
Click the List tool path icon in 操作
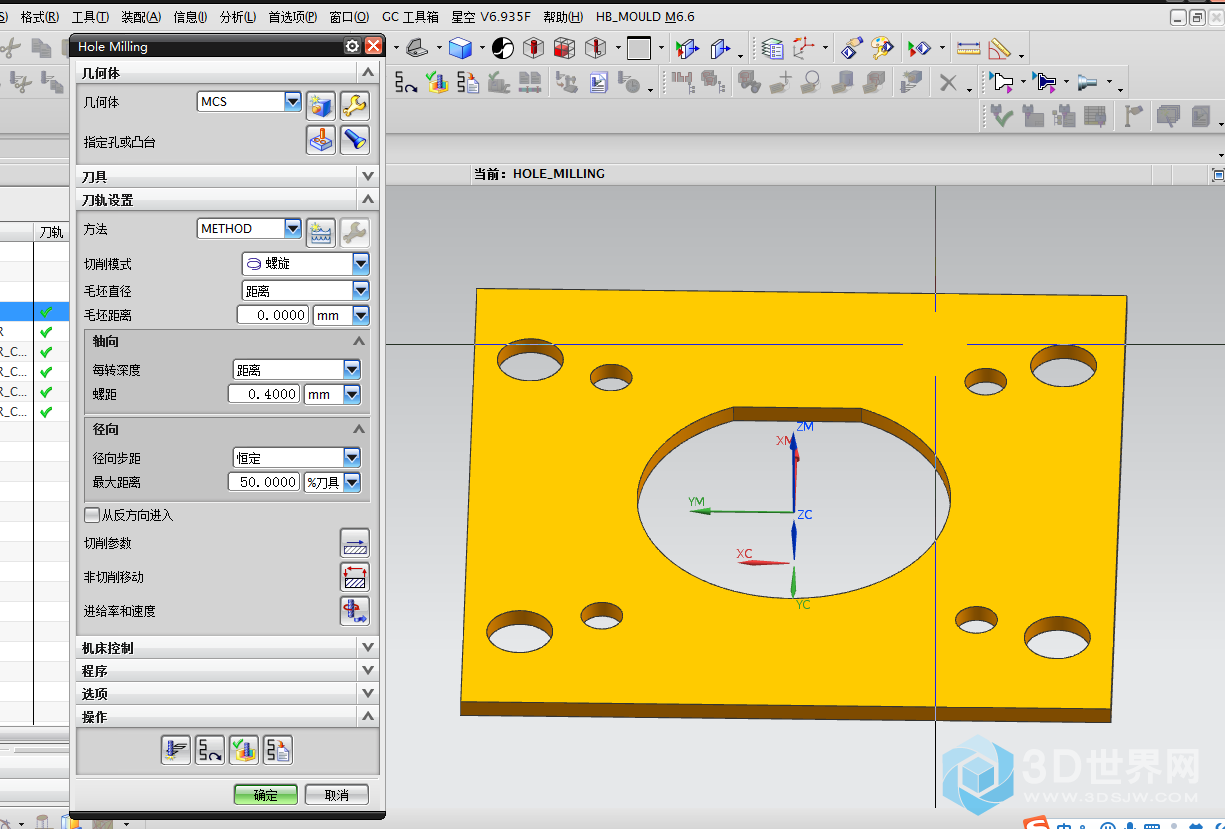click(x=278, y=750)
